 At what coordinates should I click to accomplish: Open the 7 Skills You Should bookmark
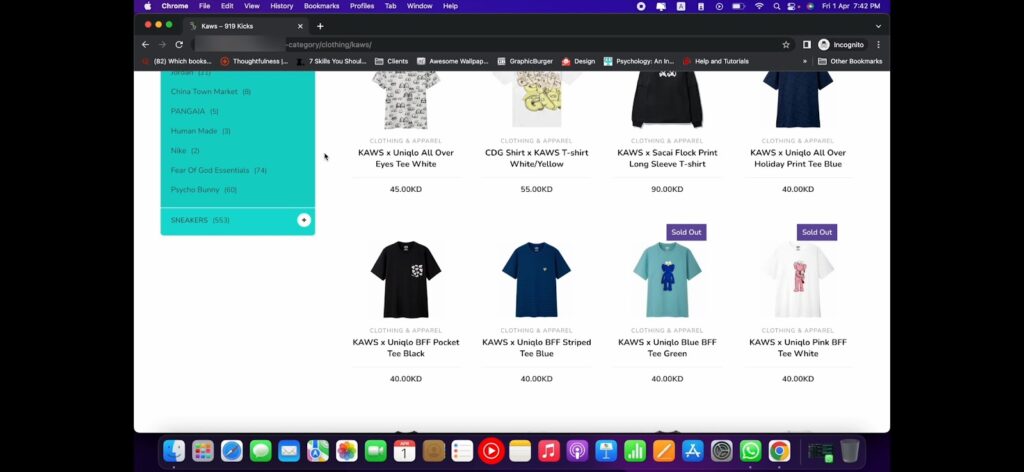pos(331,61)
